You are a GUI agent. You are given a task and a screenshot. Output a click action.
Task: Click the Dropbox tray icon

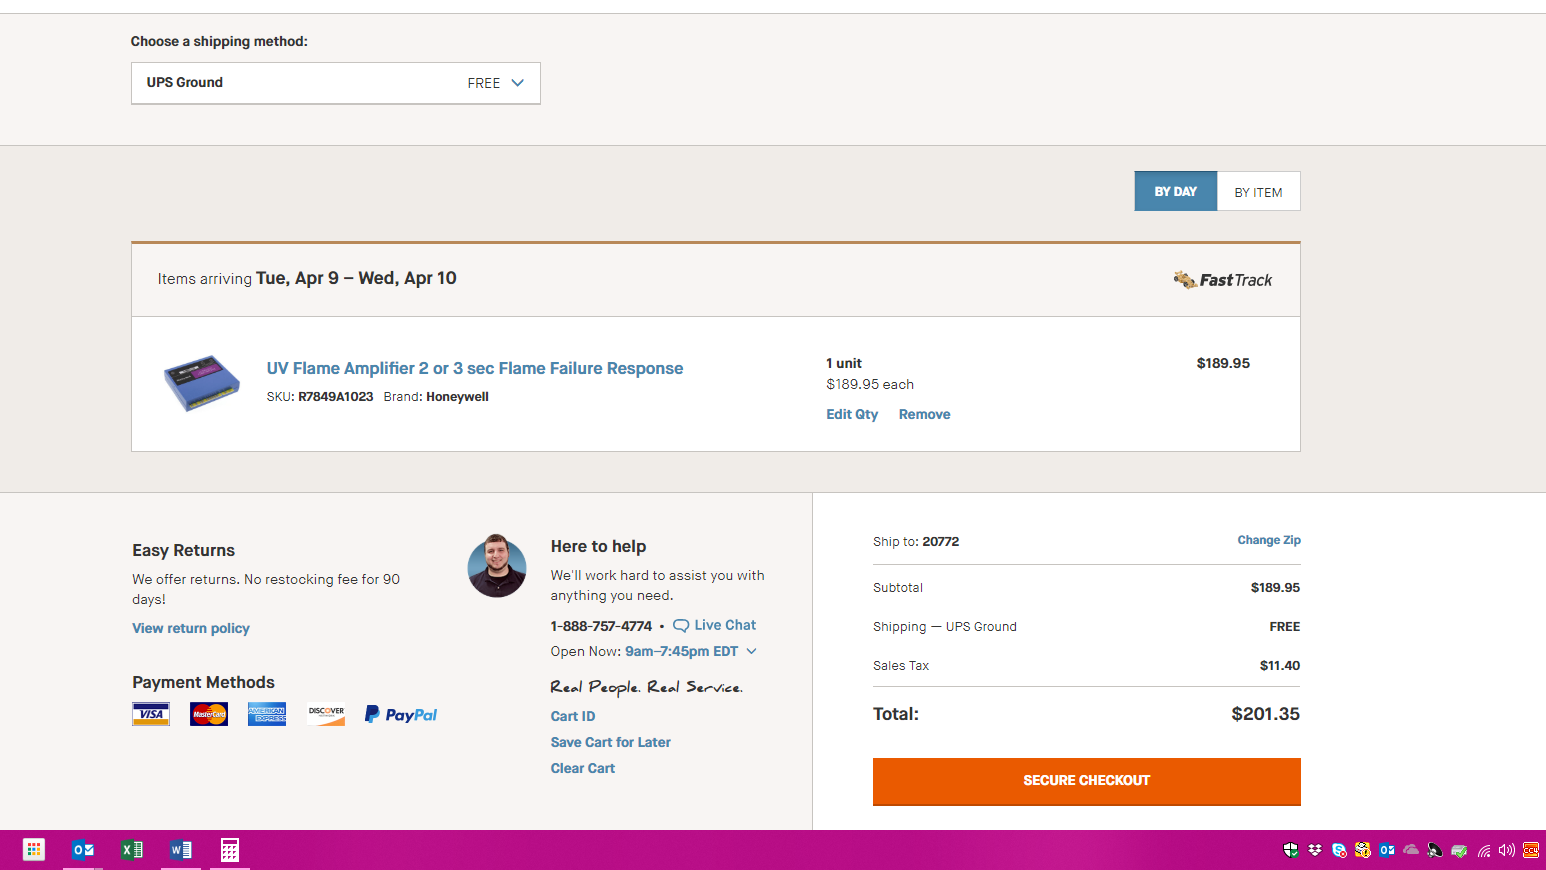point(1315,850)
